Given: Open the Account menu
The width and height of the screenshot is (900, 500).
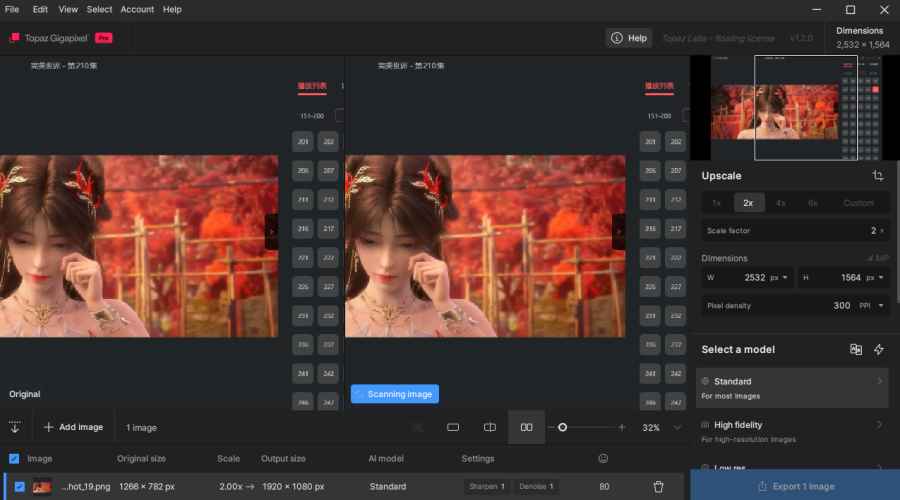Looking at the screenshot, I should [x=137, y=9].
